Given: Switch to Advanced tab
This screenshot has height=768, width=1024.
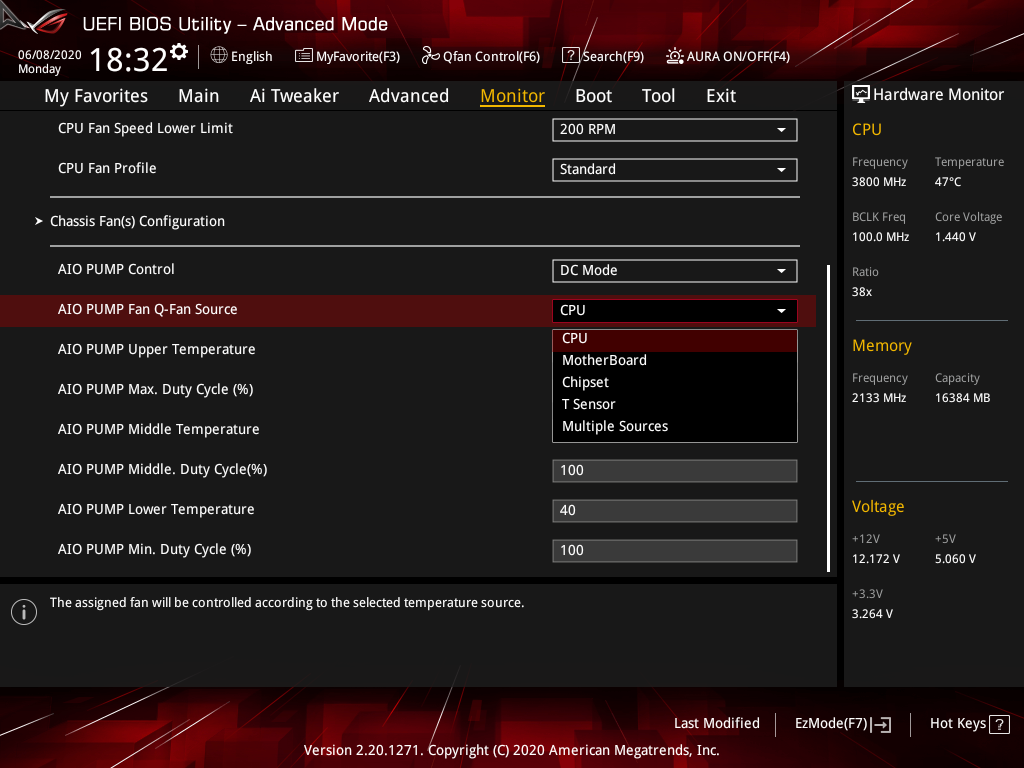Looking at the screenshot, I should pyautogui.click(x=409, y=96).
